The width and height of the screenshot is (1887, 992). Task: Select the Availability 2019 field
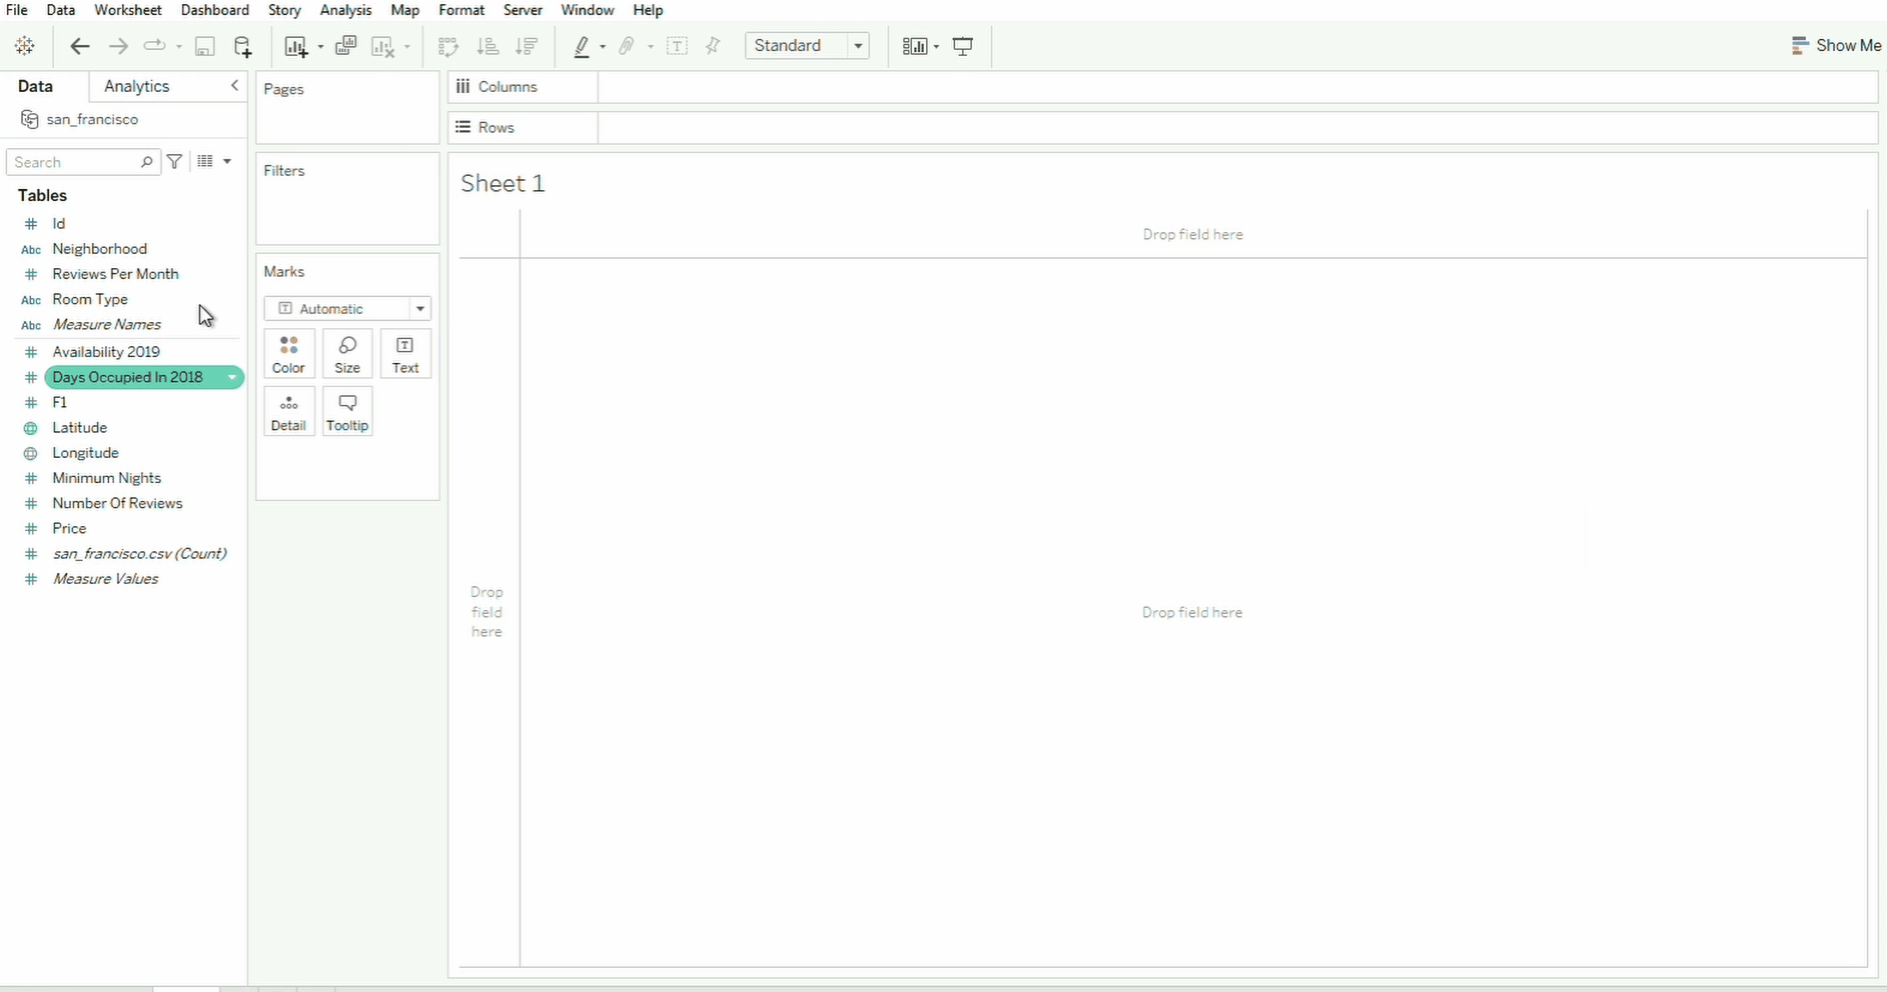[x=106, y=352]
